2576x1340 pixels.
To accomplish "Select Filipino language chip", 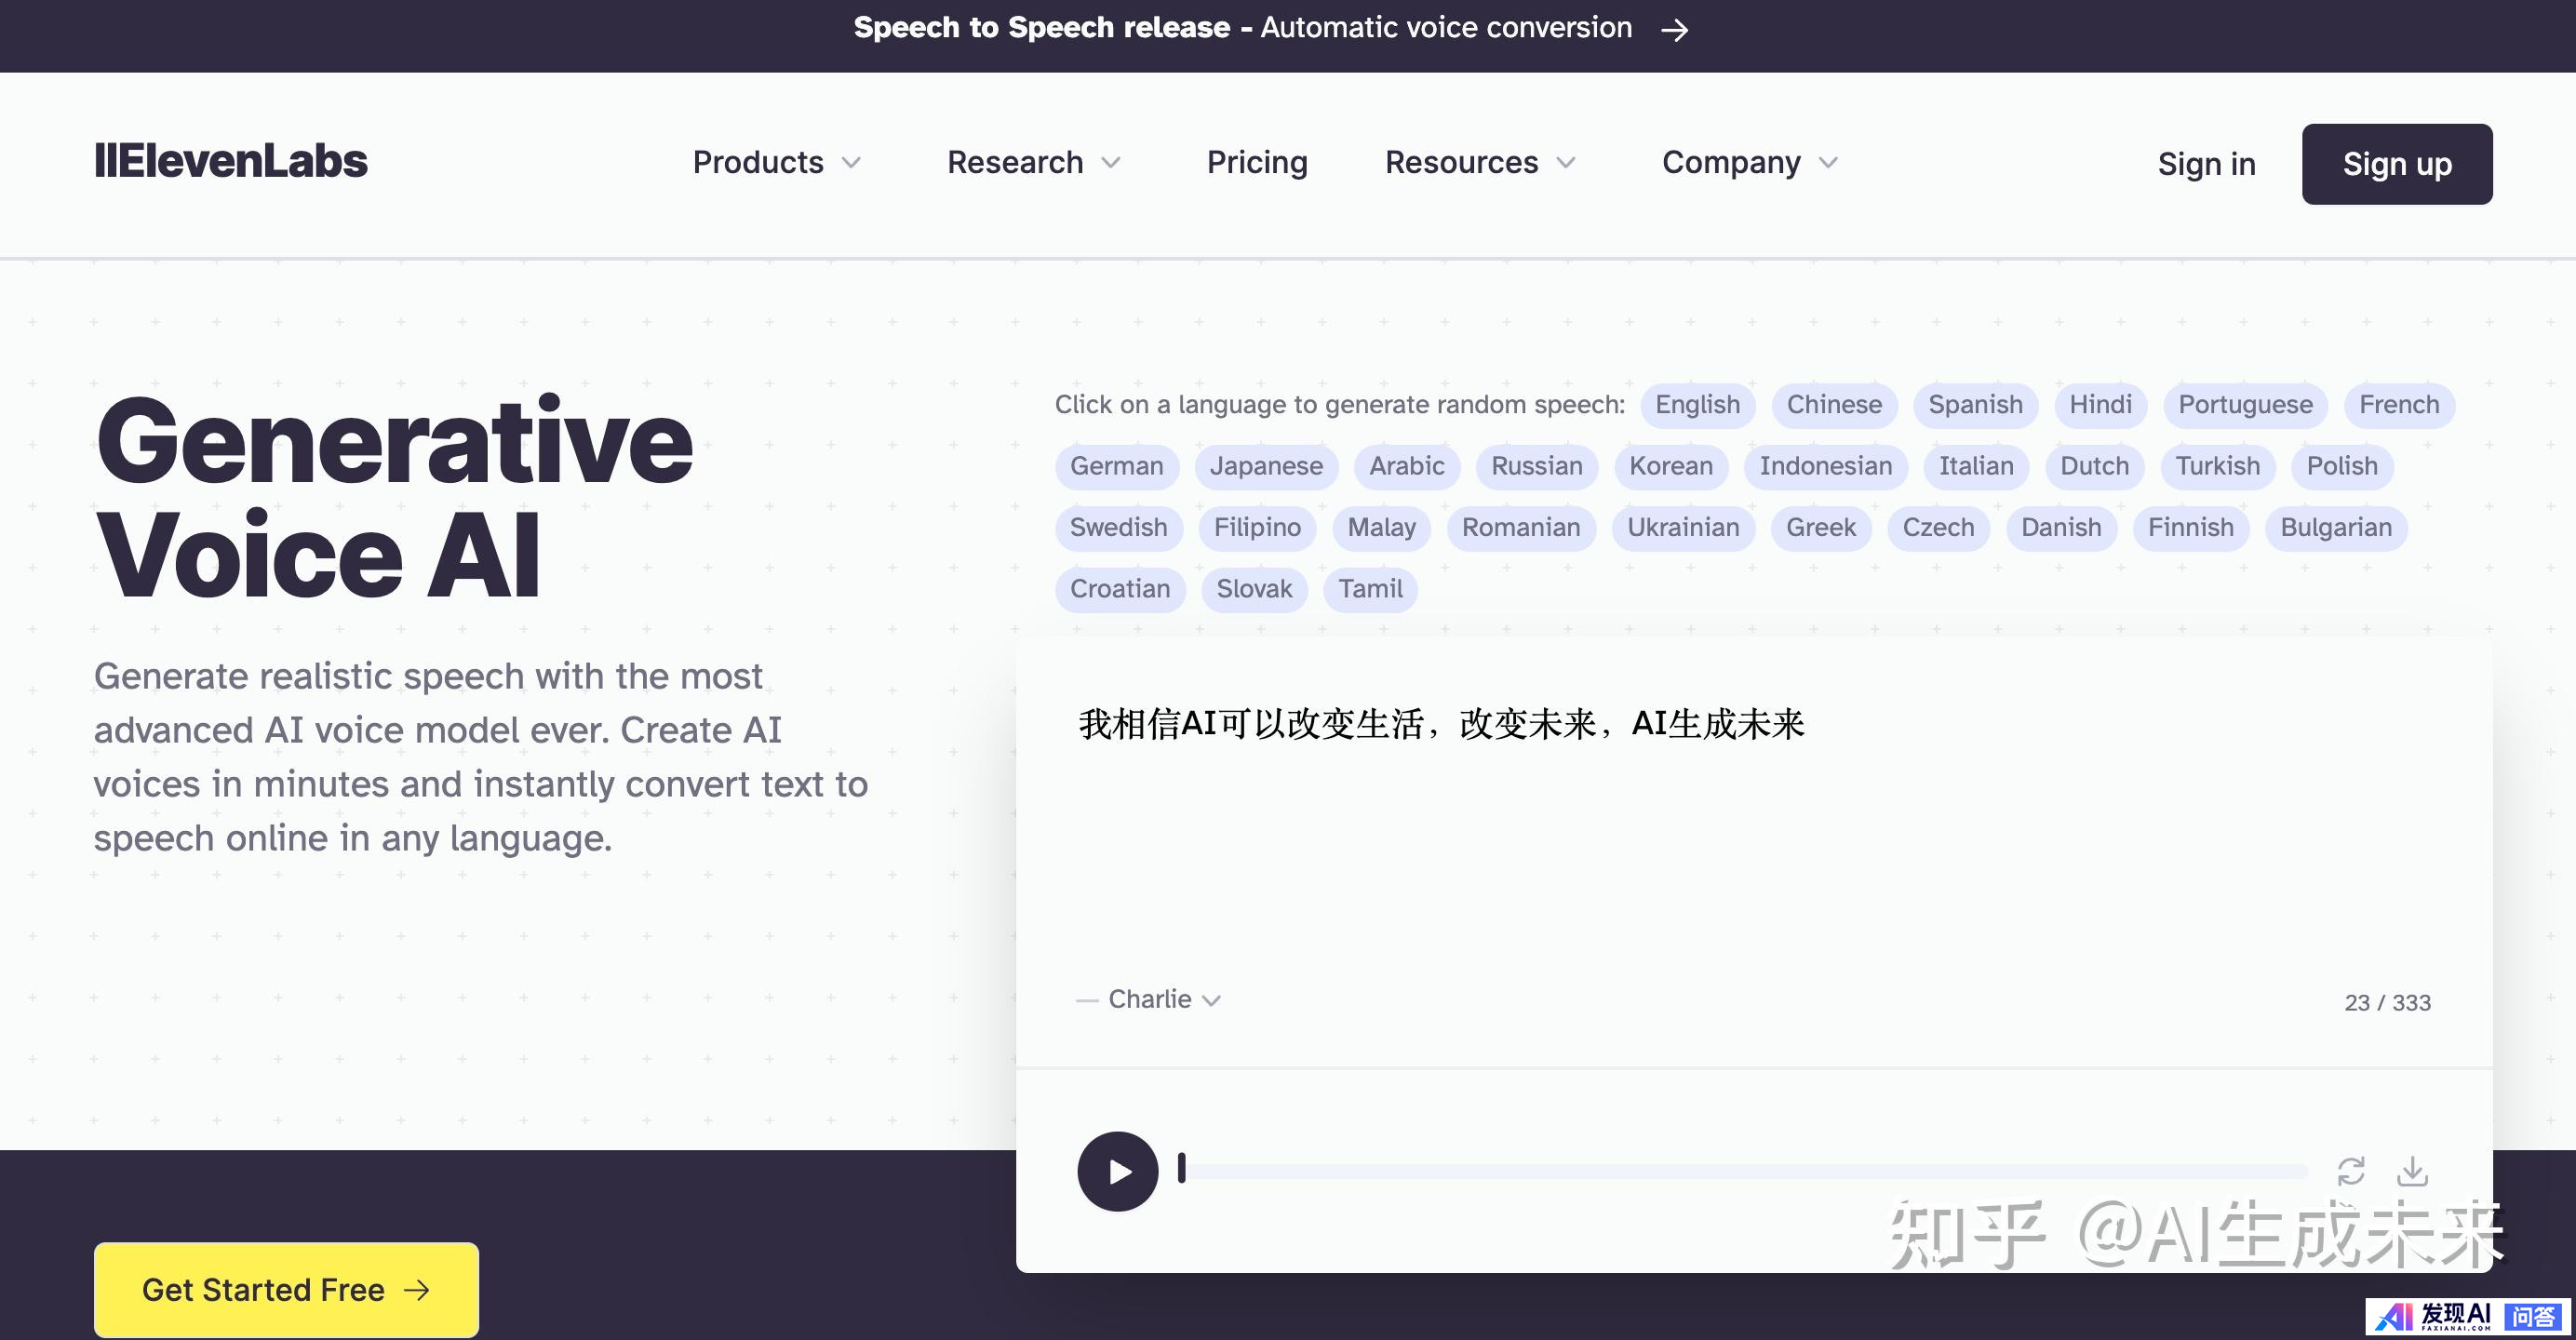I will (x=1257, y=528).
